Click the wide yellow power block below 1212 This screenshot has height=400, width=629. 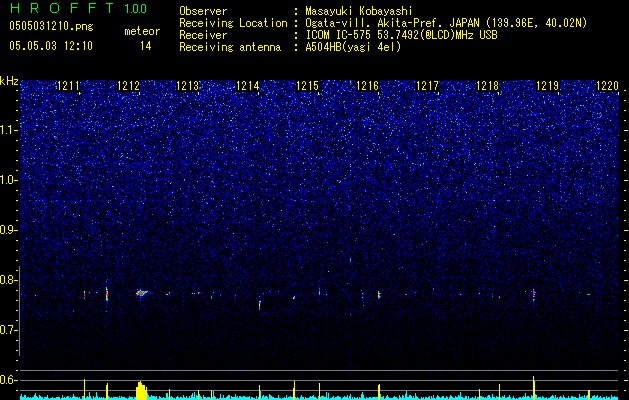[142, 391]
